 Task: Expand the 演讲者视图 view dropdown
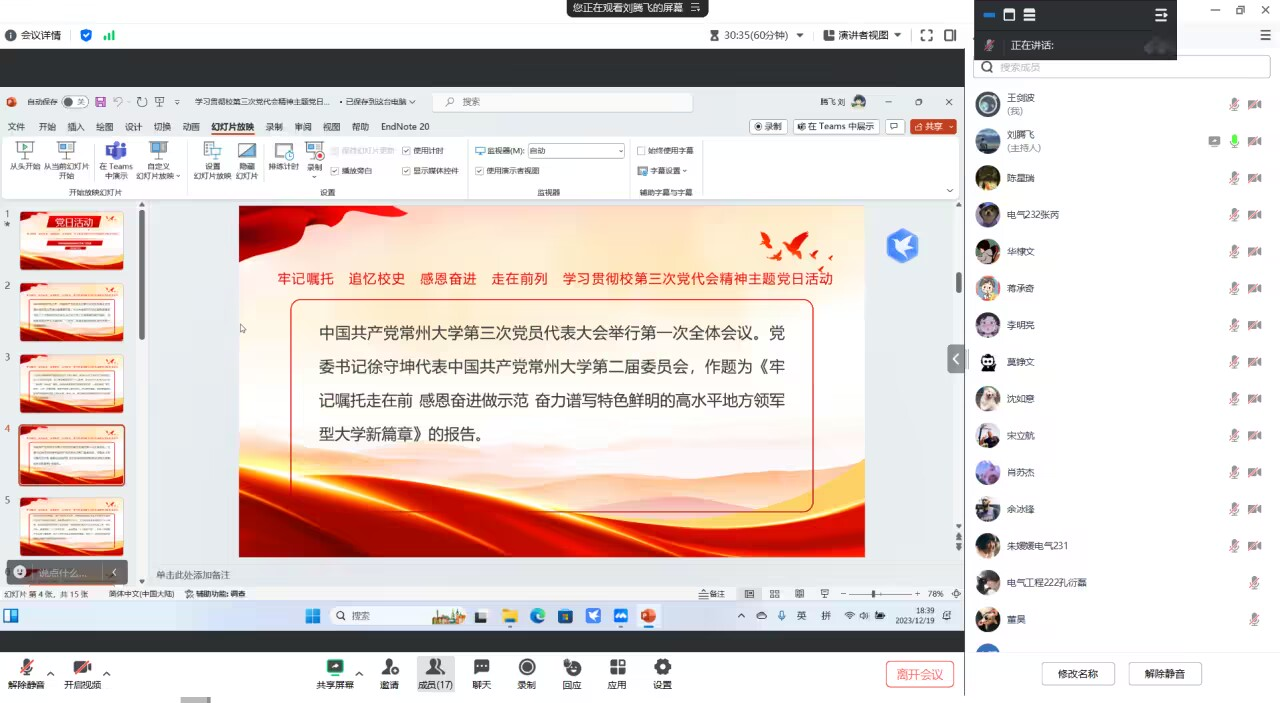click(862, 35)
